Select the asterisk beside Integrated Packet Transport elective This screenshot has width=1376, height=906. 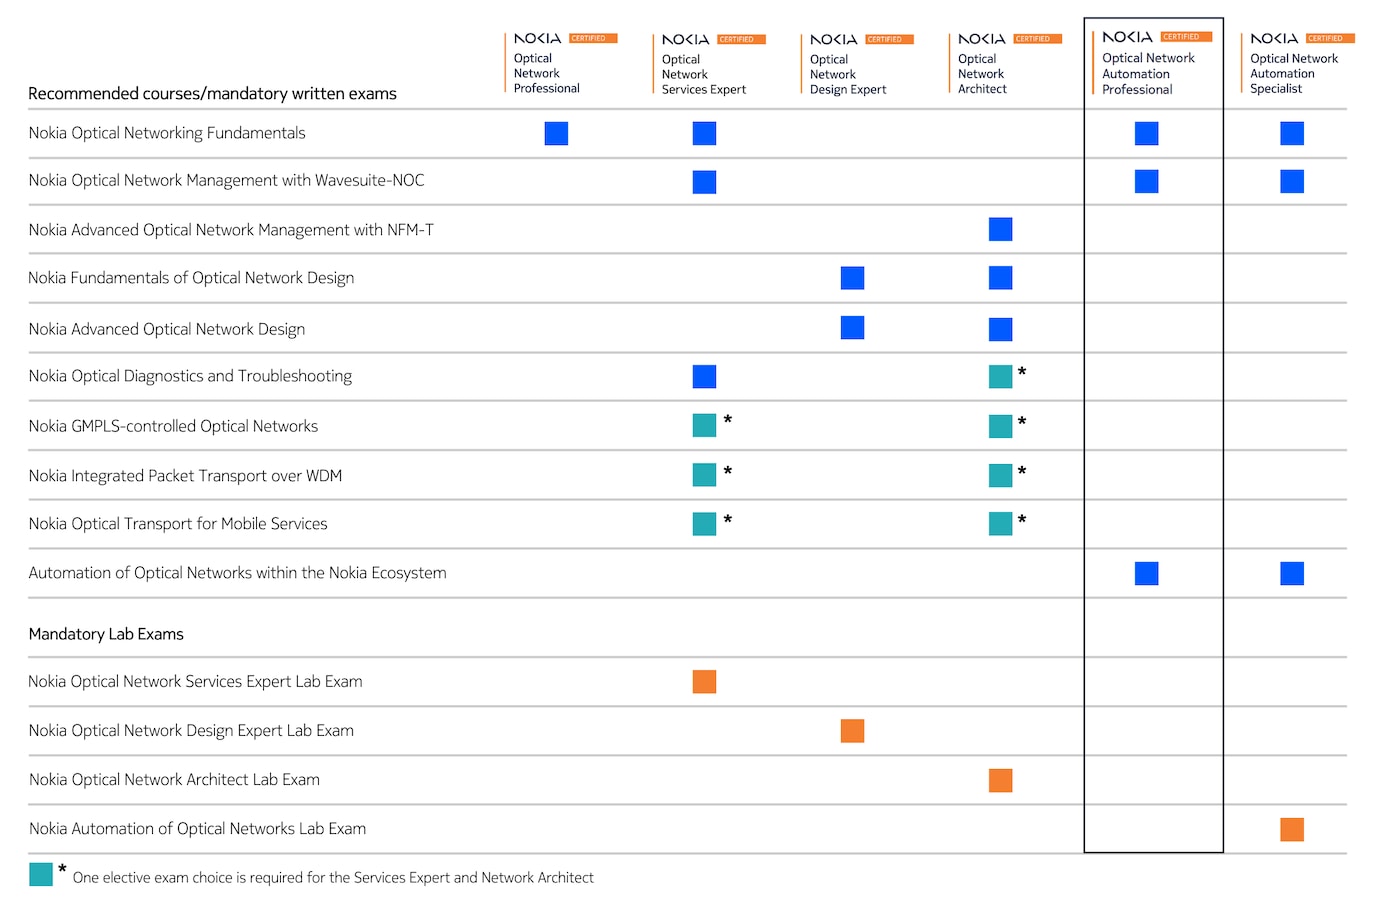click(x=726, y=468)
